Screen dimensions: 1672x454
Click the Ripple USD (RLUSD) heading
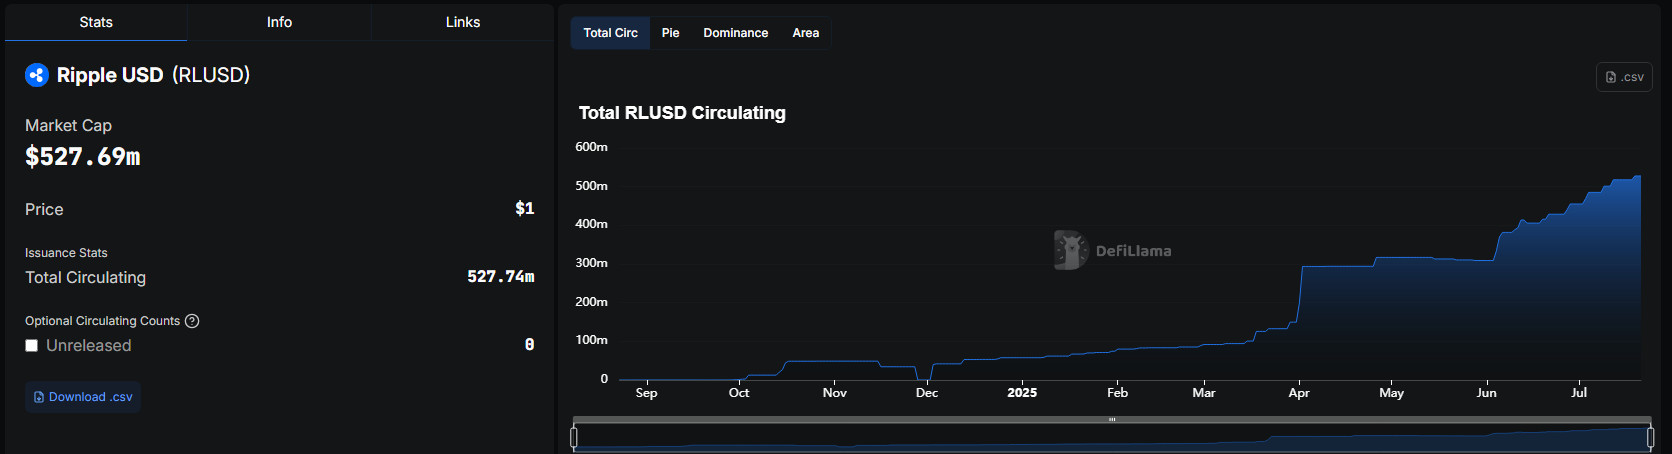[153, 75]
